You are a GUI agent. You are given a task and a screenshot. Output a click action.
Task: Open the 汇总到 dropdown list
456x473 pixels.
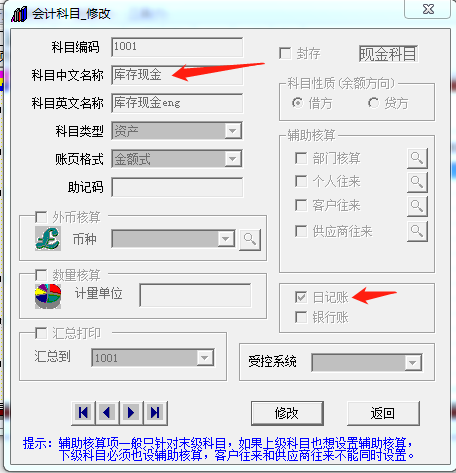tap(205, 358)
